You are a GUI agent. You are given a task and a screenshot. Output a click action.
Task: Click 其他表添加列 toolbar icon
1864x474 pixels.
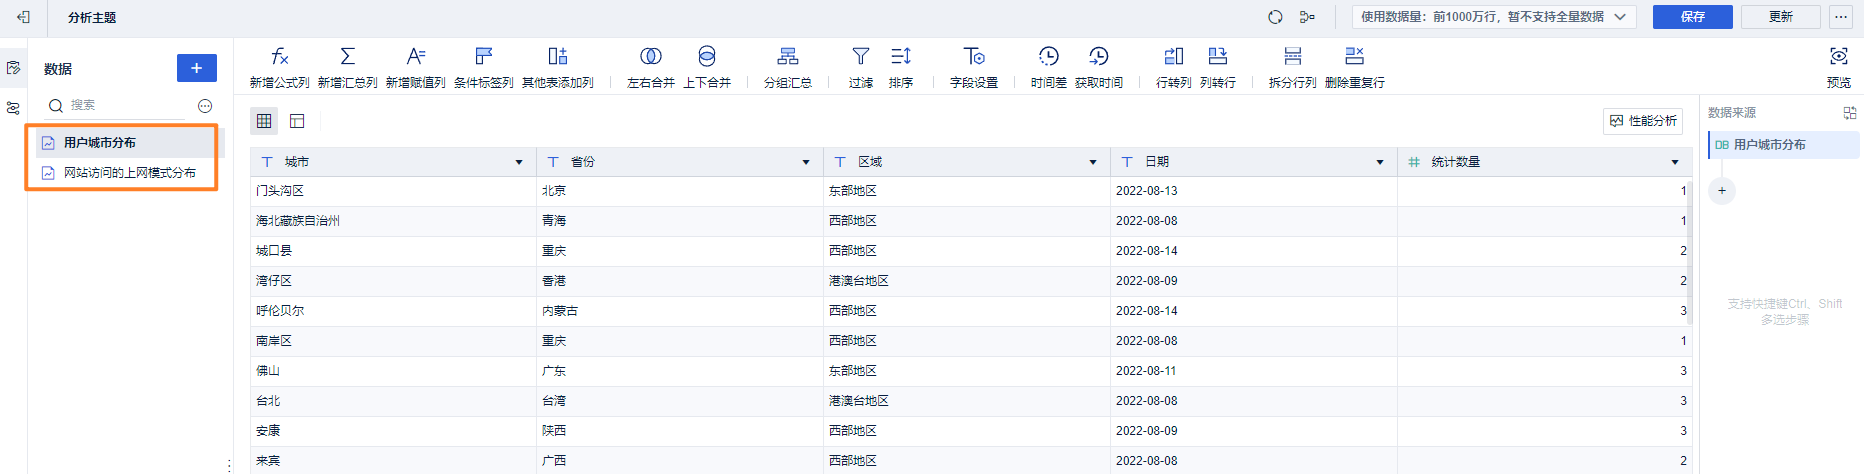click(558, 57)
